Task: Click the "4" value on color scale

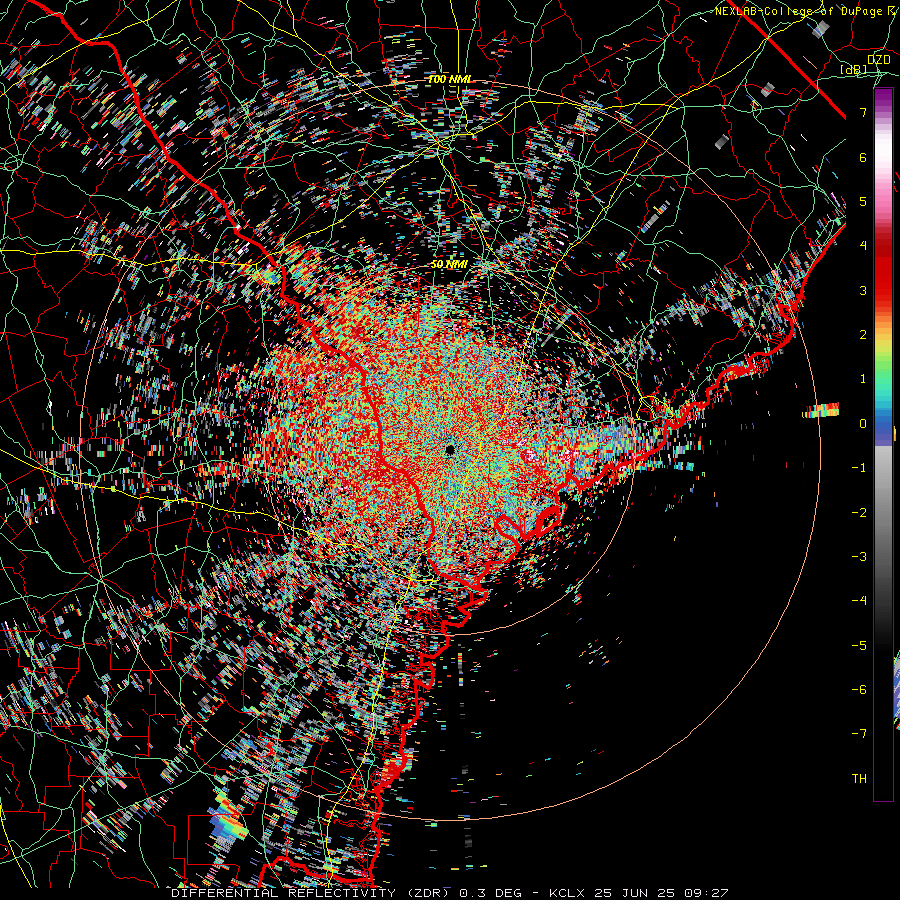Action: coord(863,246)
